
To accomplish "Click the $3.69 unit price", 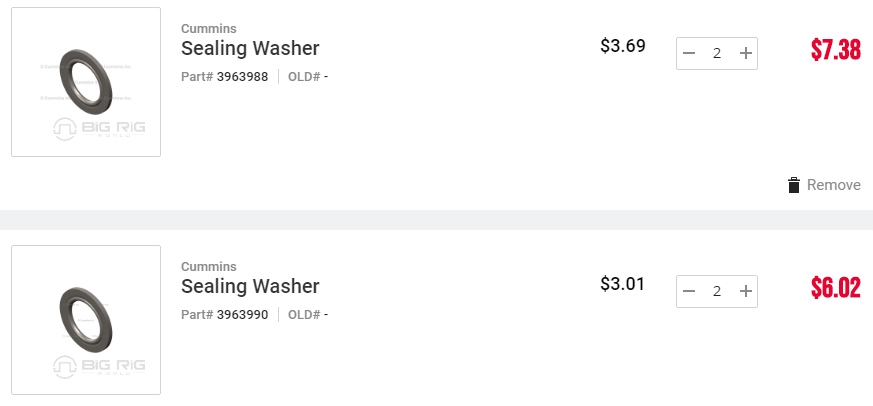I will 622,46.
